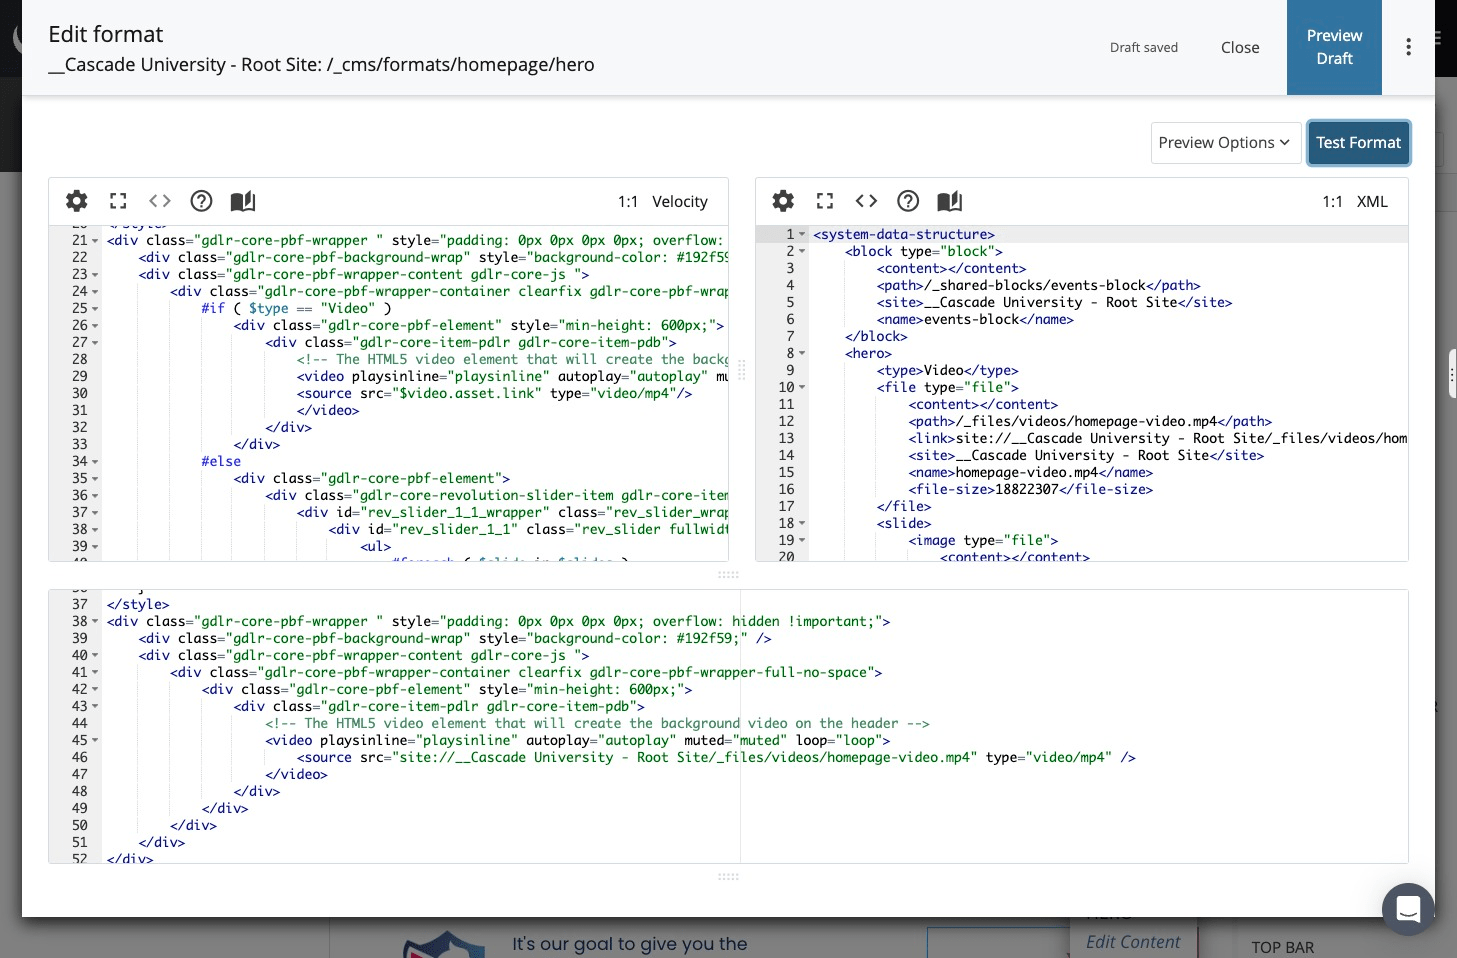Collapse the hero node on line 8

point(802,353)
